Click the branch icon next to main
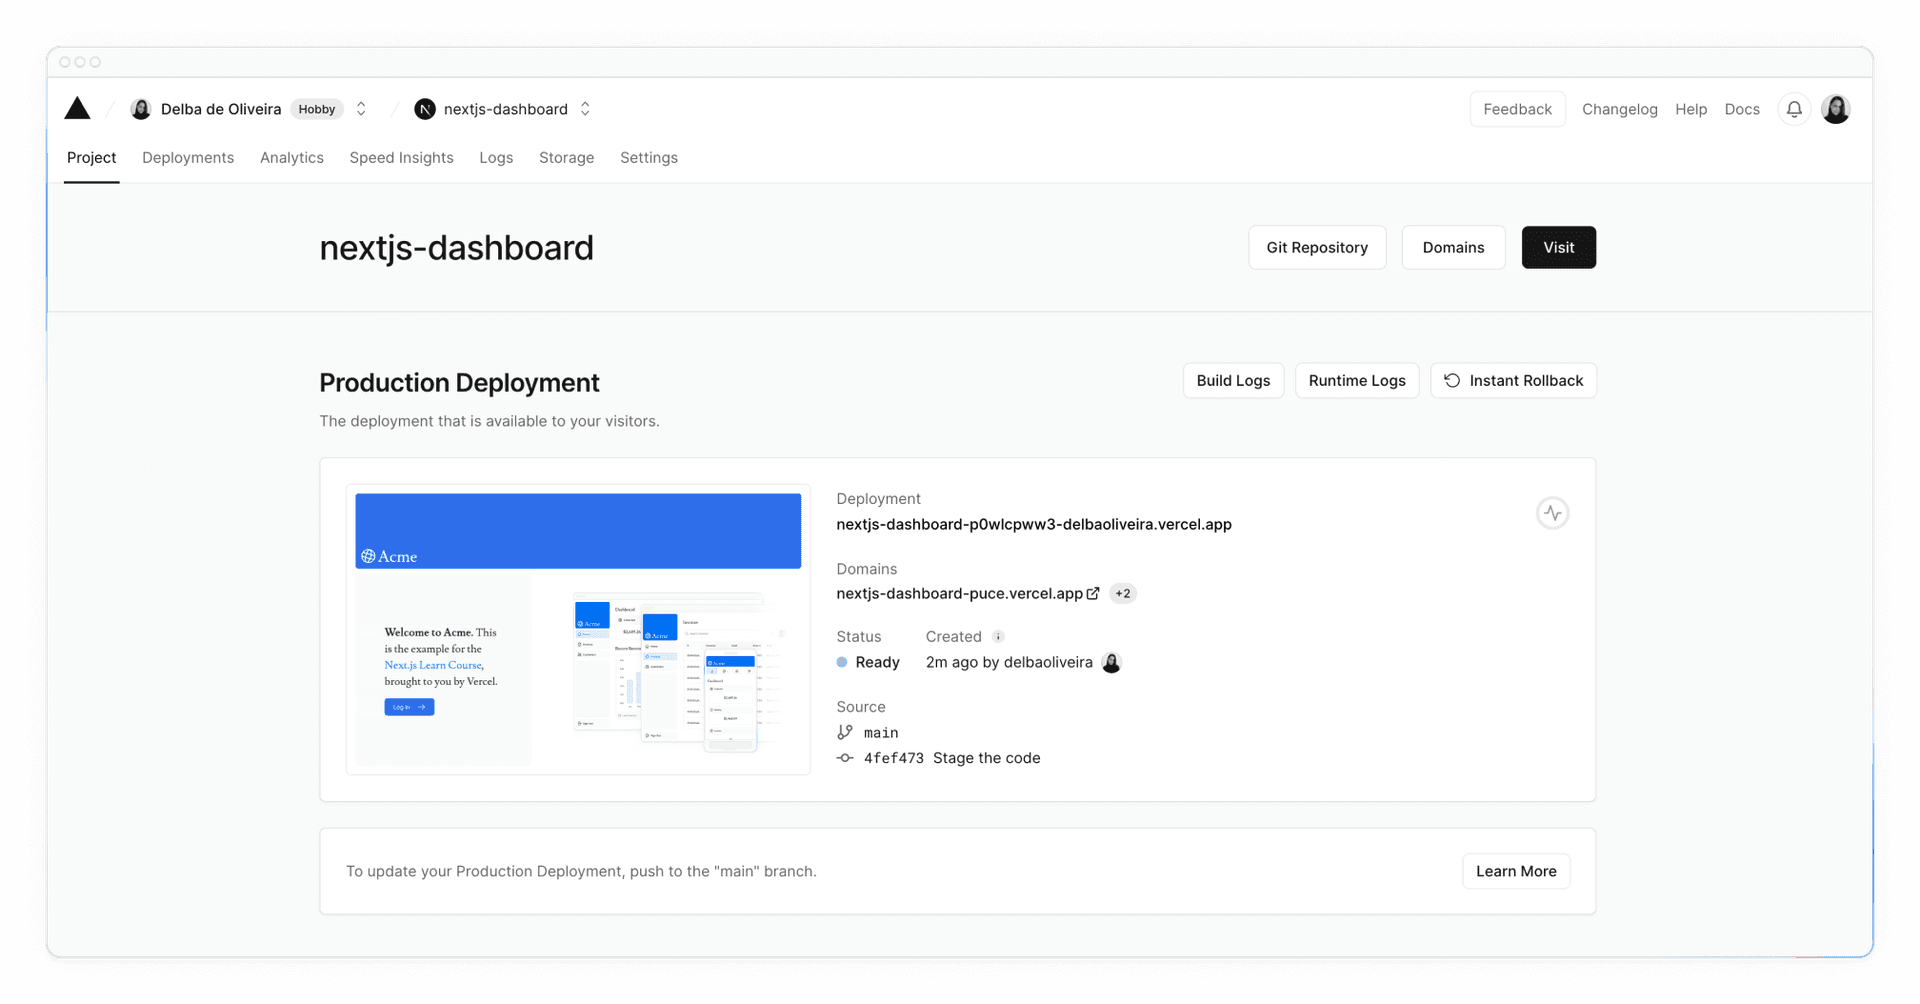1920x1004 pixels. pos(843,731)
